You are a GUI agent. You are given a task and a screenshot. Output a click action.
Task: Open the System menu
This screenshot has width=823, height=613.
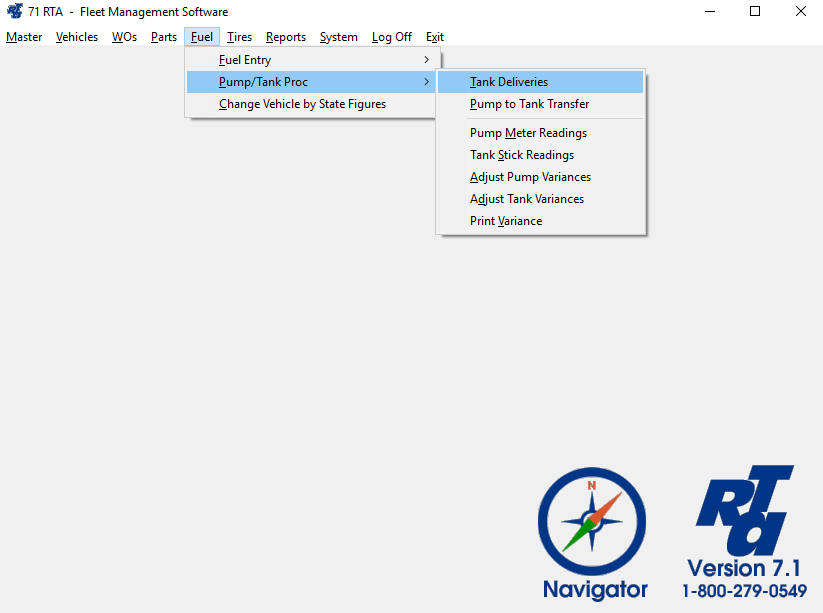[338, 37]
